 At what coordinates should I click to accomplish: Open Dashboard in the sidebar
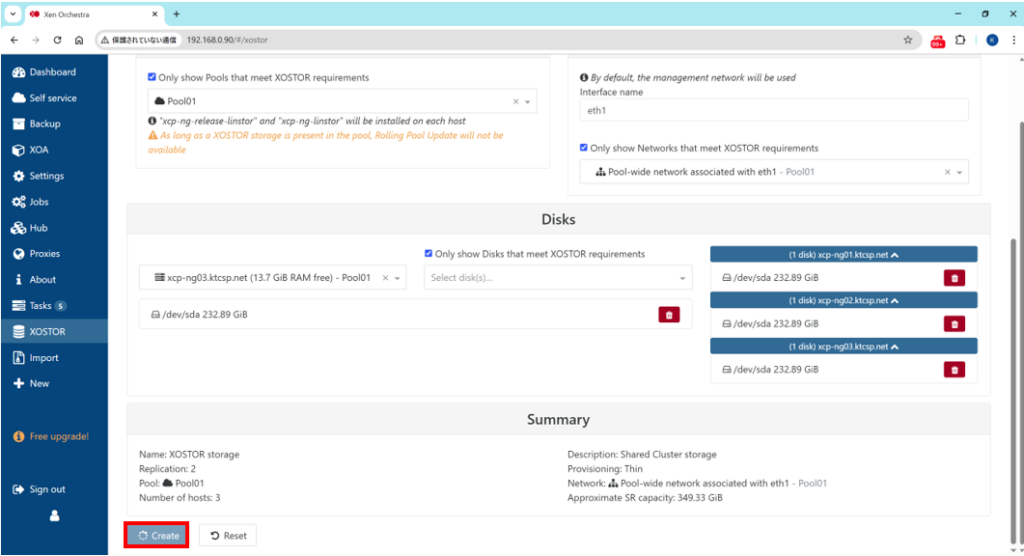point(52,72)
